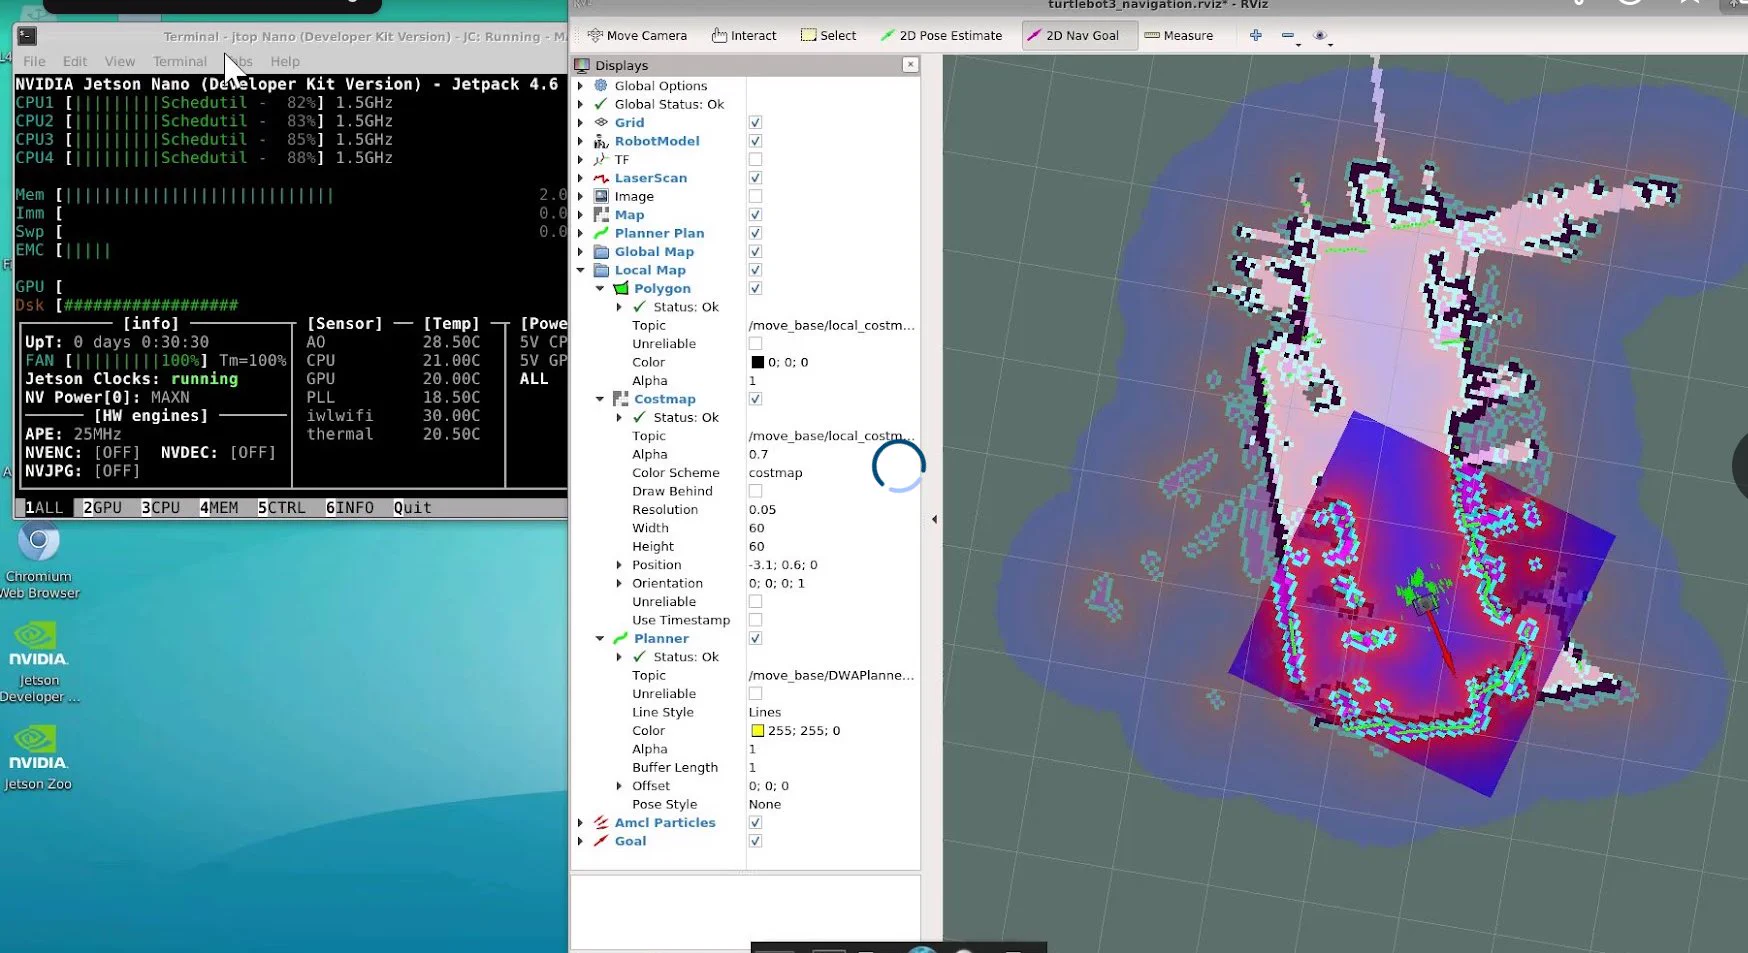1748x953 pixels.
Task: Click the Costmap Alpha value 0.7
Action: (x=759, y=455)
